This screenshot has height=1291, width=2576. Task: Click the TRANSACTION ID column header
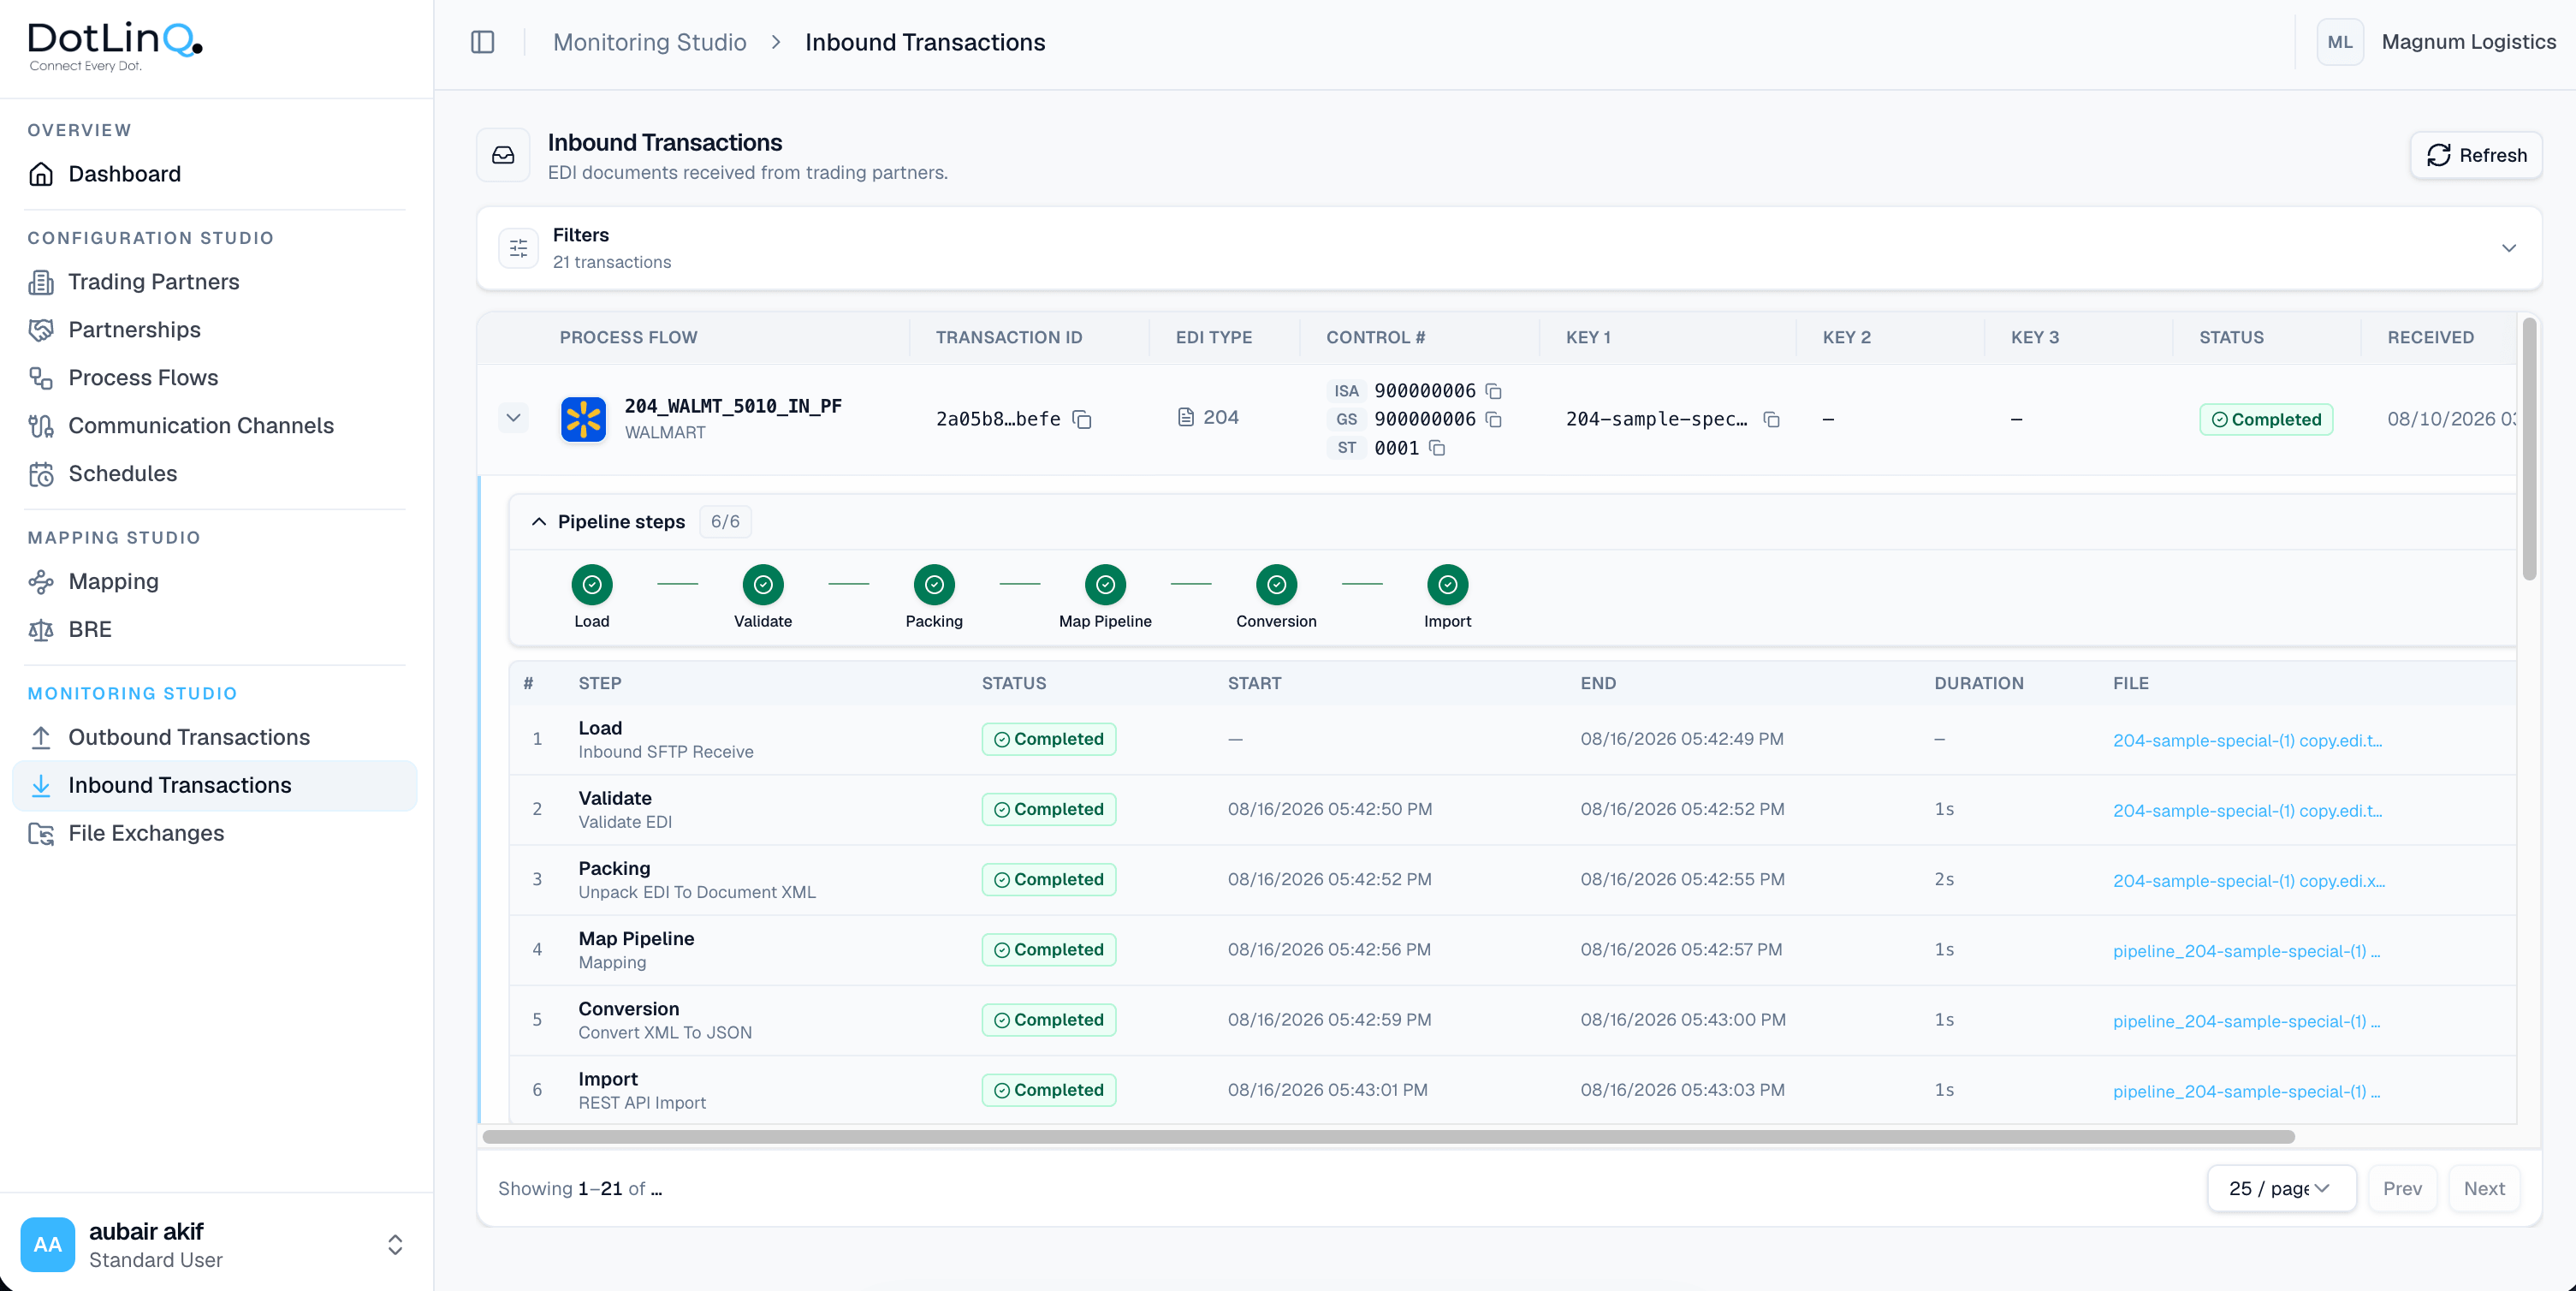1008,337
